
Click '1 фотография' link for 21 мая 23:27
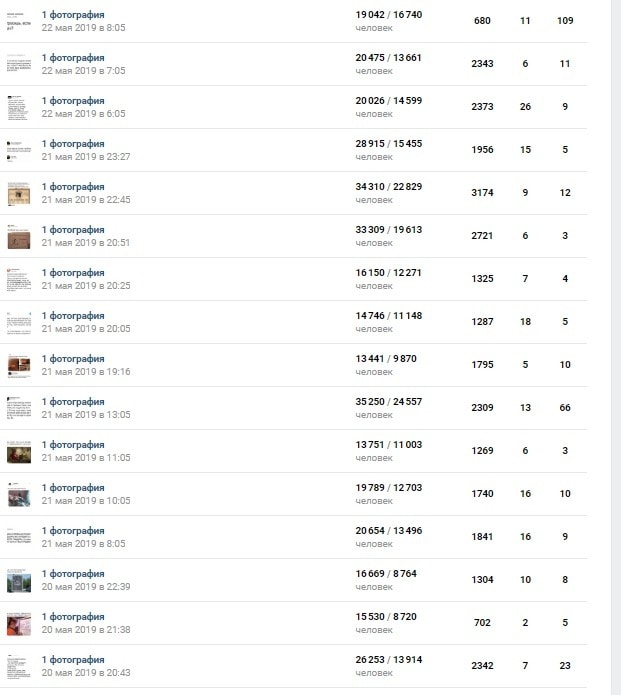pos(73,144)
